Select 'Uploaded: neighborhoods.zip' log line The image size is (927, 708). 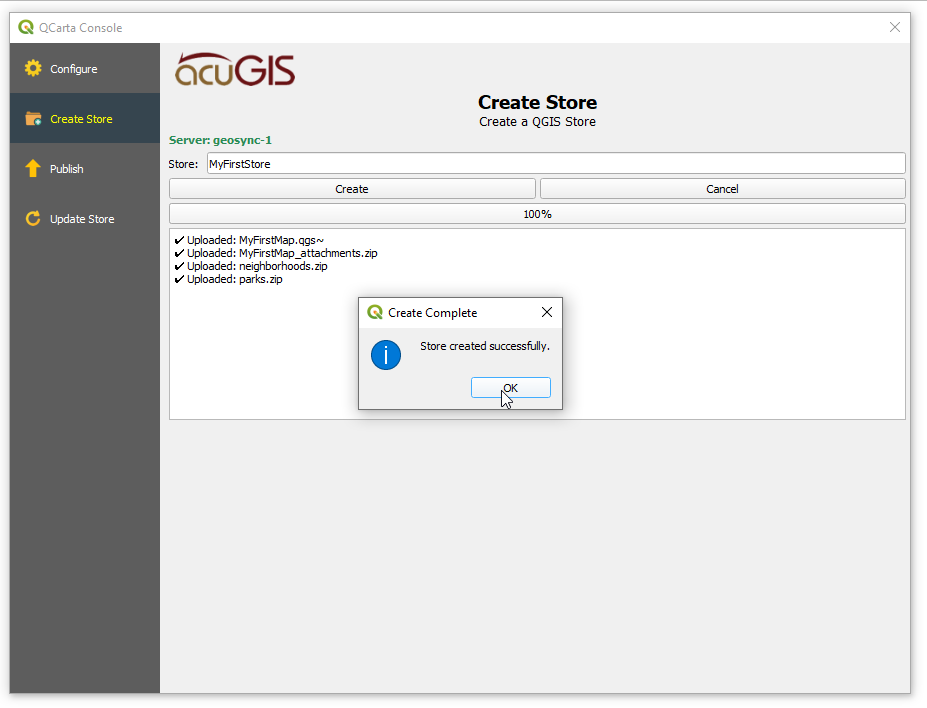click(251, 266)
